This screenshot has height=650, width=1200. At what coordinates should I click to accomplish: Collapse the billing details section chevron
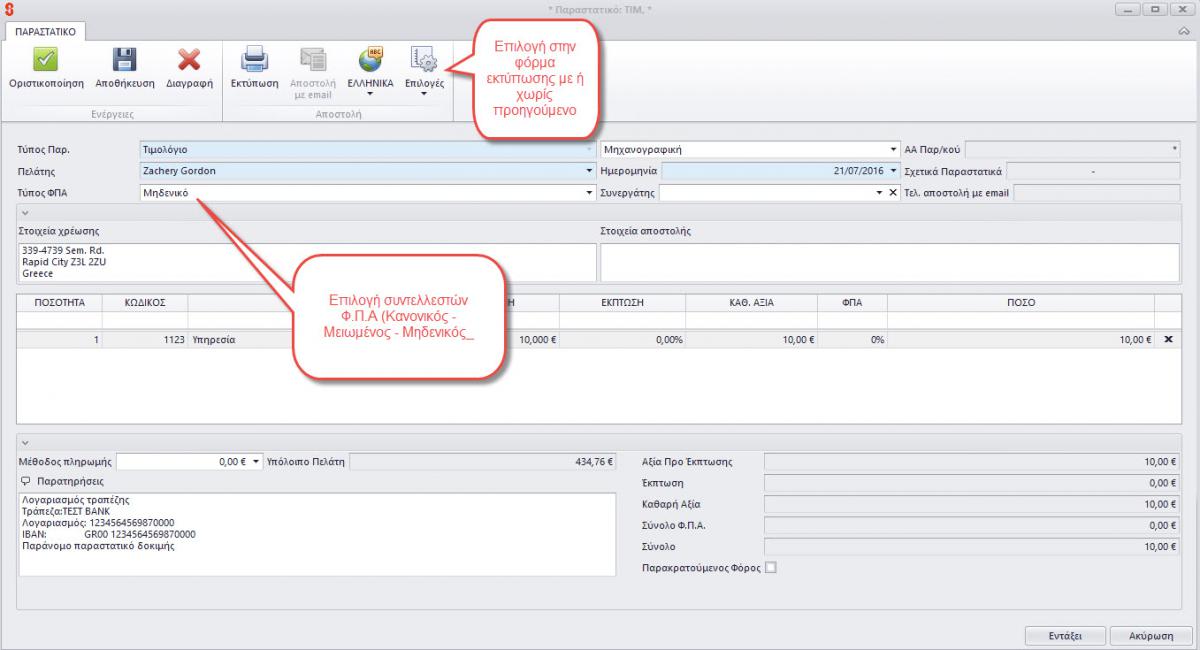25,212
